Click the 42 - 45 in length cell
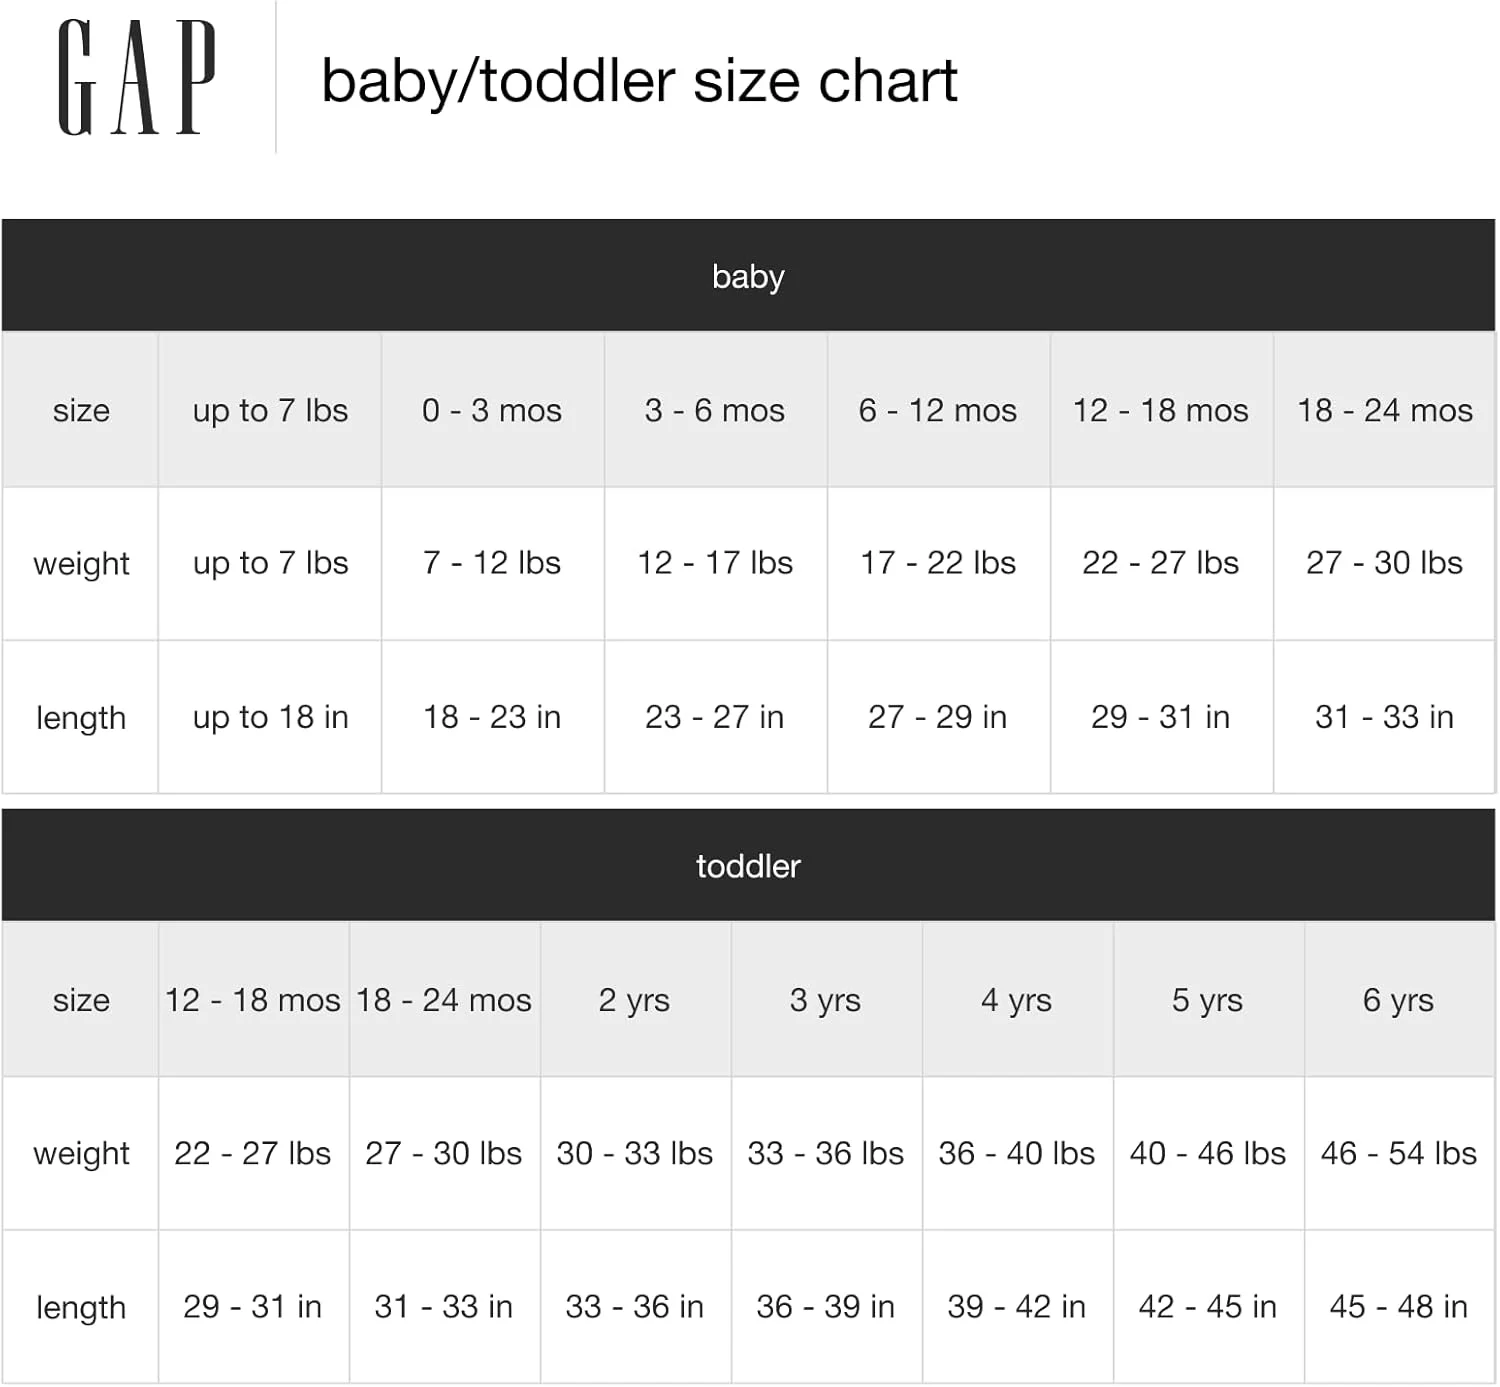Viewport: 1500px width, 1387px height. point(1208,1307)
